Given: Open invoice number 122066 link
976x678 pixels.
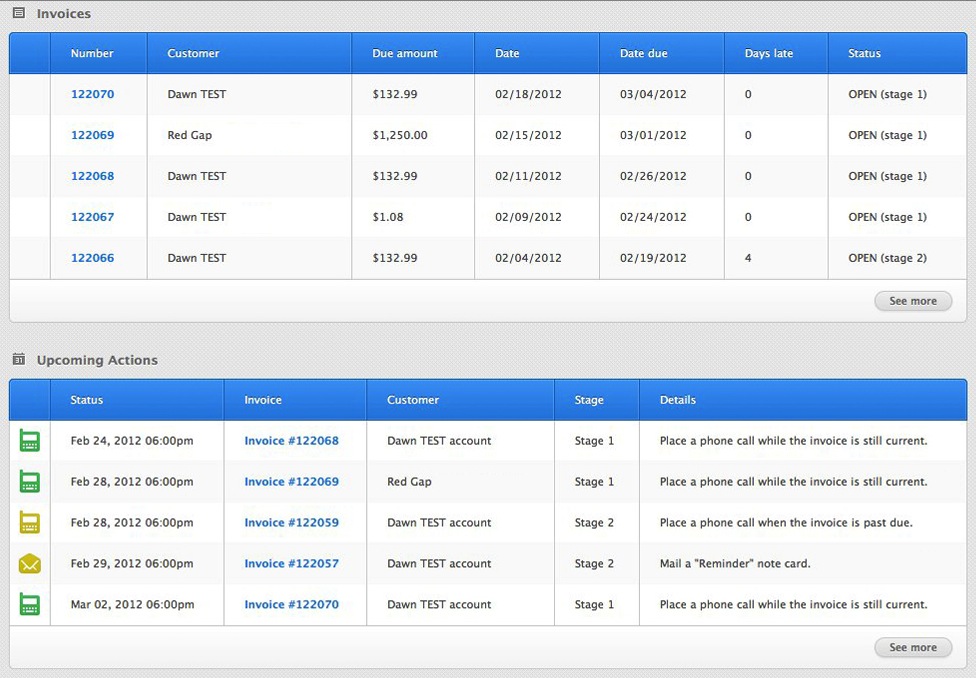Looking at the screenshot, I should [x=92, y=258].
